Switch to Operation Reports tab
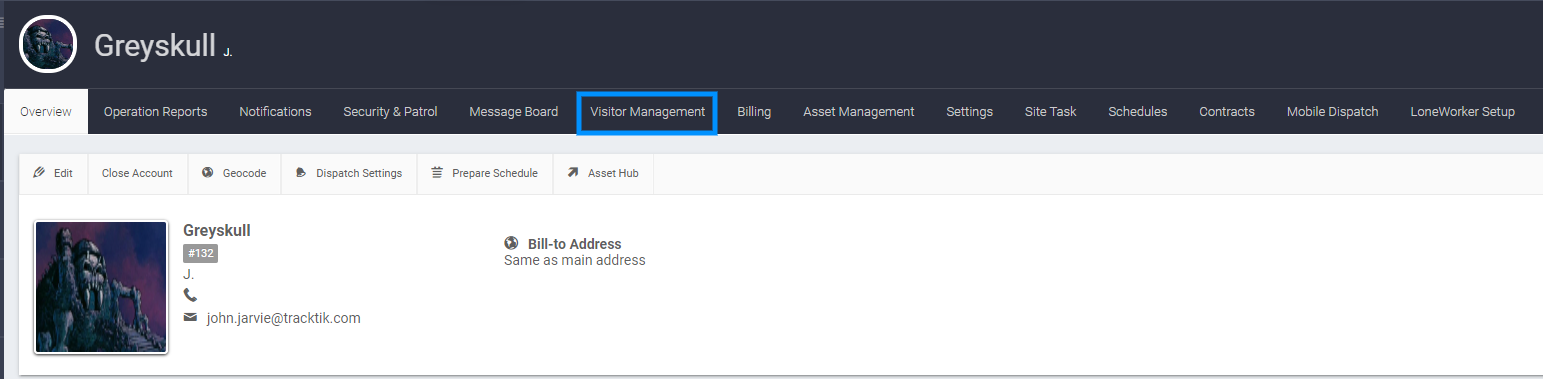Viewport: 1543px width, 379px height. coord(155,112)
